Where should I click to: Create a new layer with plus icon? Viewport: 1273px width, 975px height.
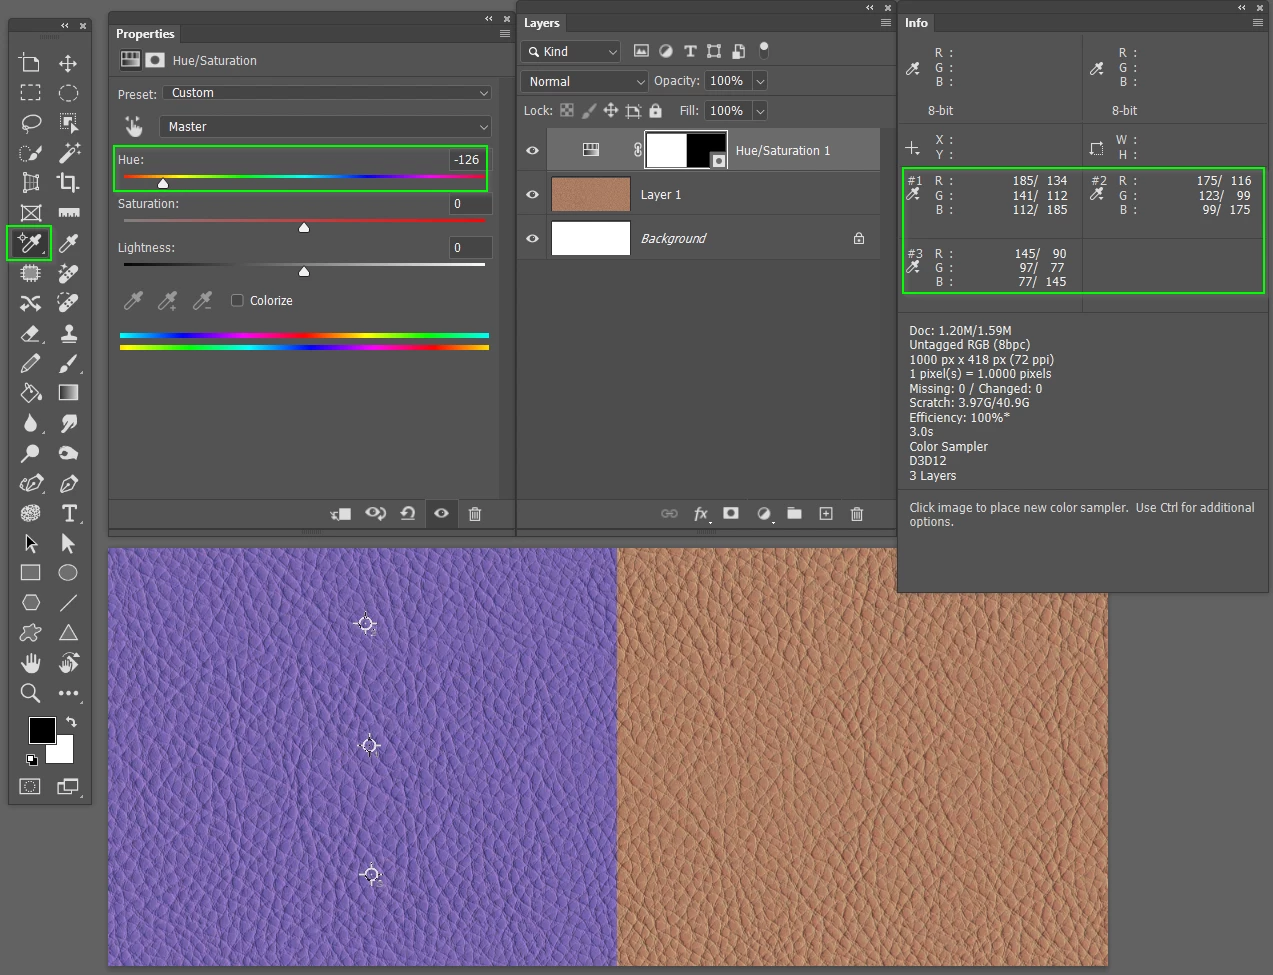click(x=826, y=514)
